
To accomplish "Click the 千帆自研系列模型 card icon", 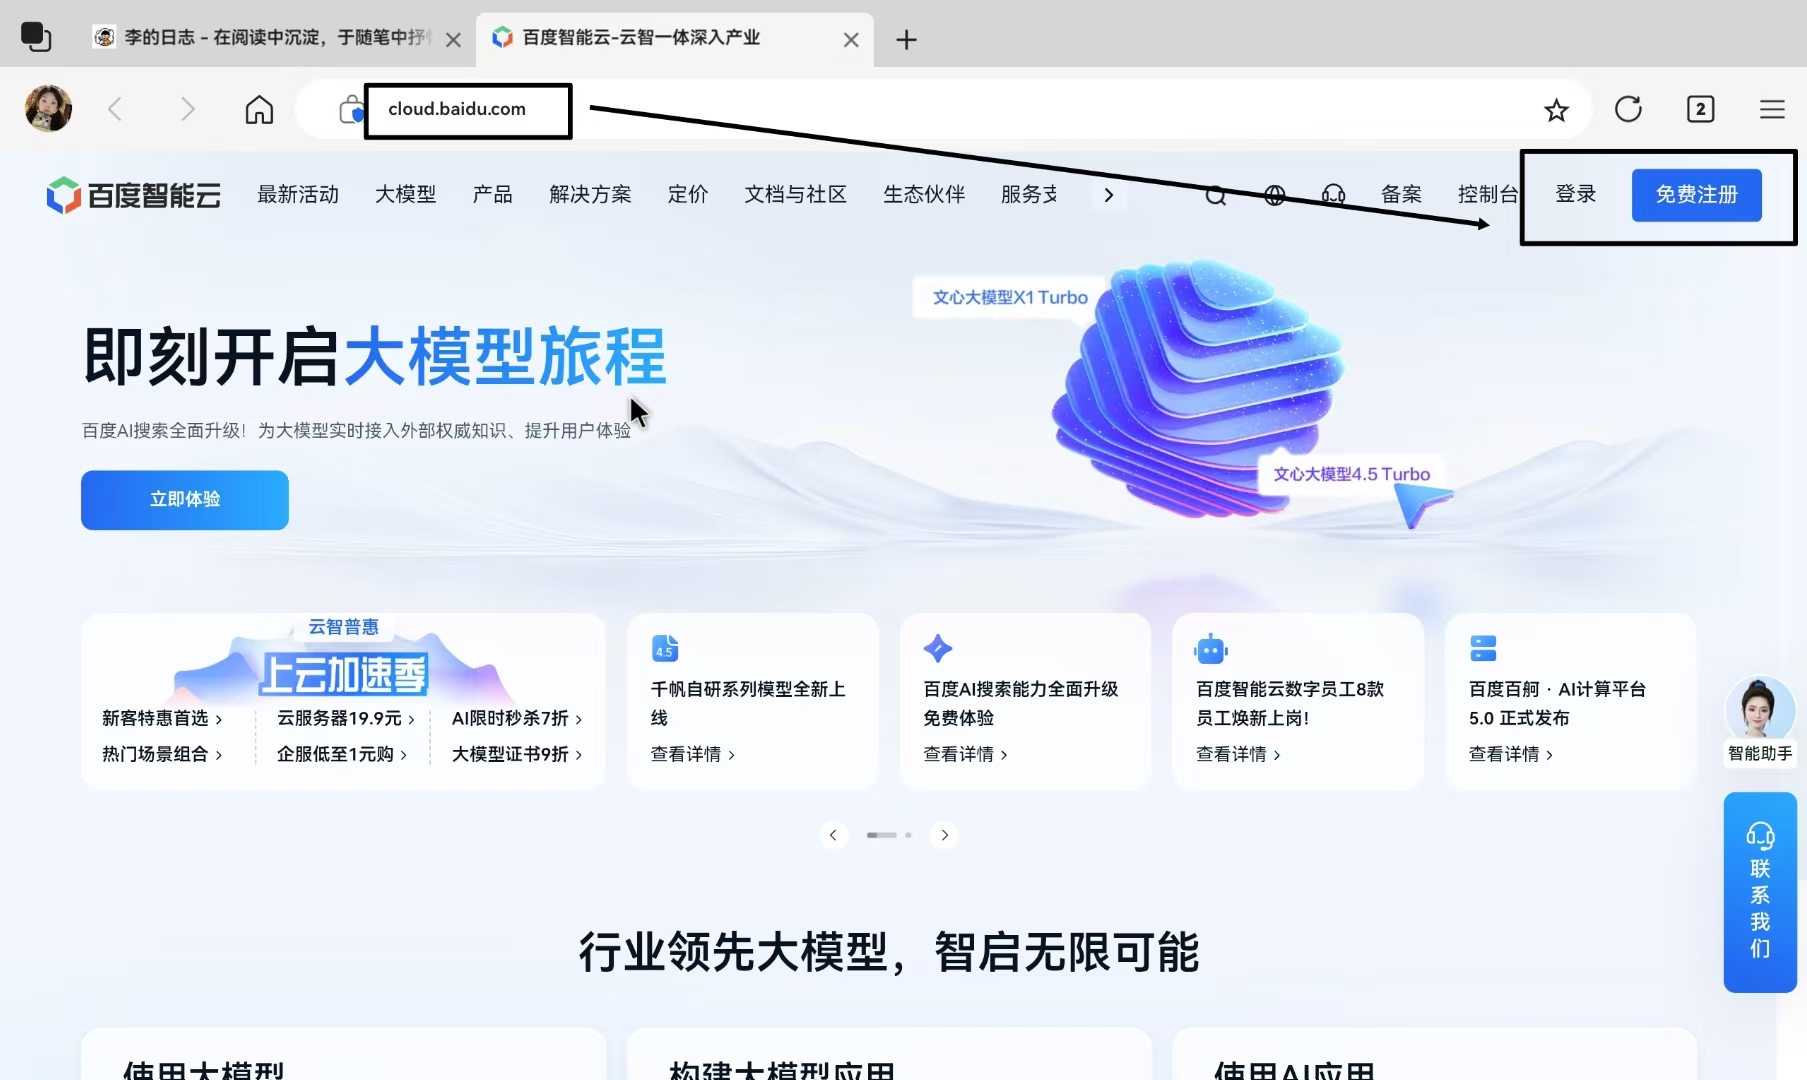I will [665, 648].
